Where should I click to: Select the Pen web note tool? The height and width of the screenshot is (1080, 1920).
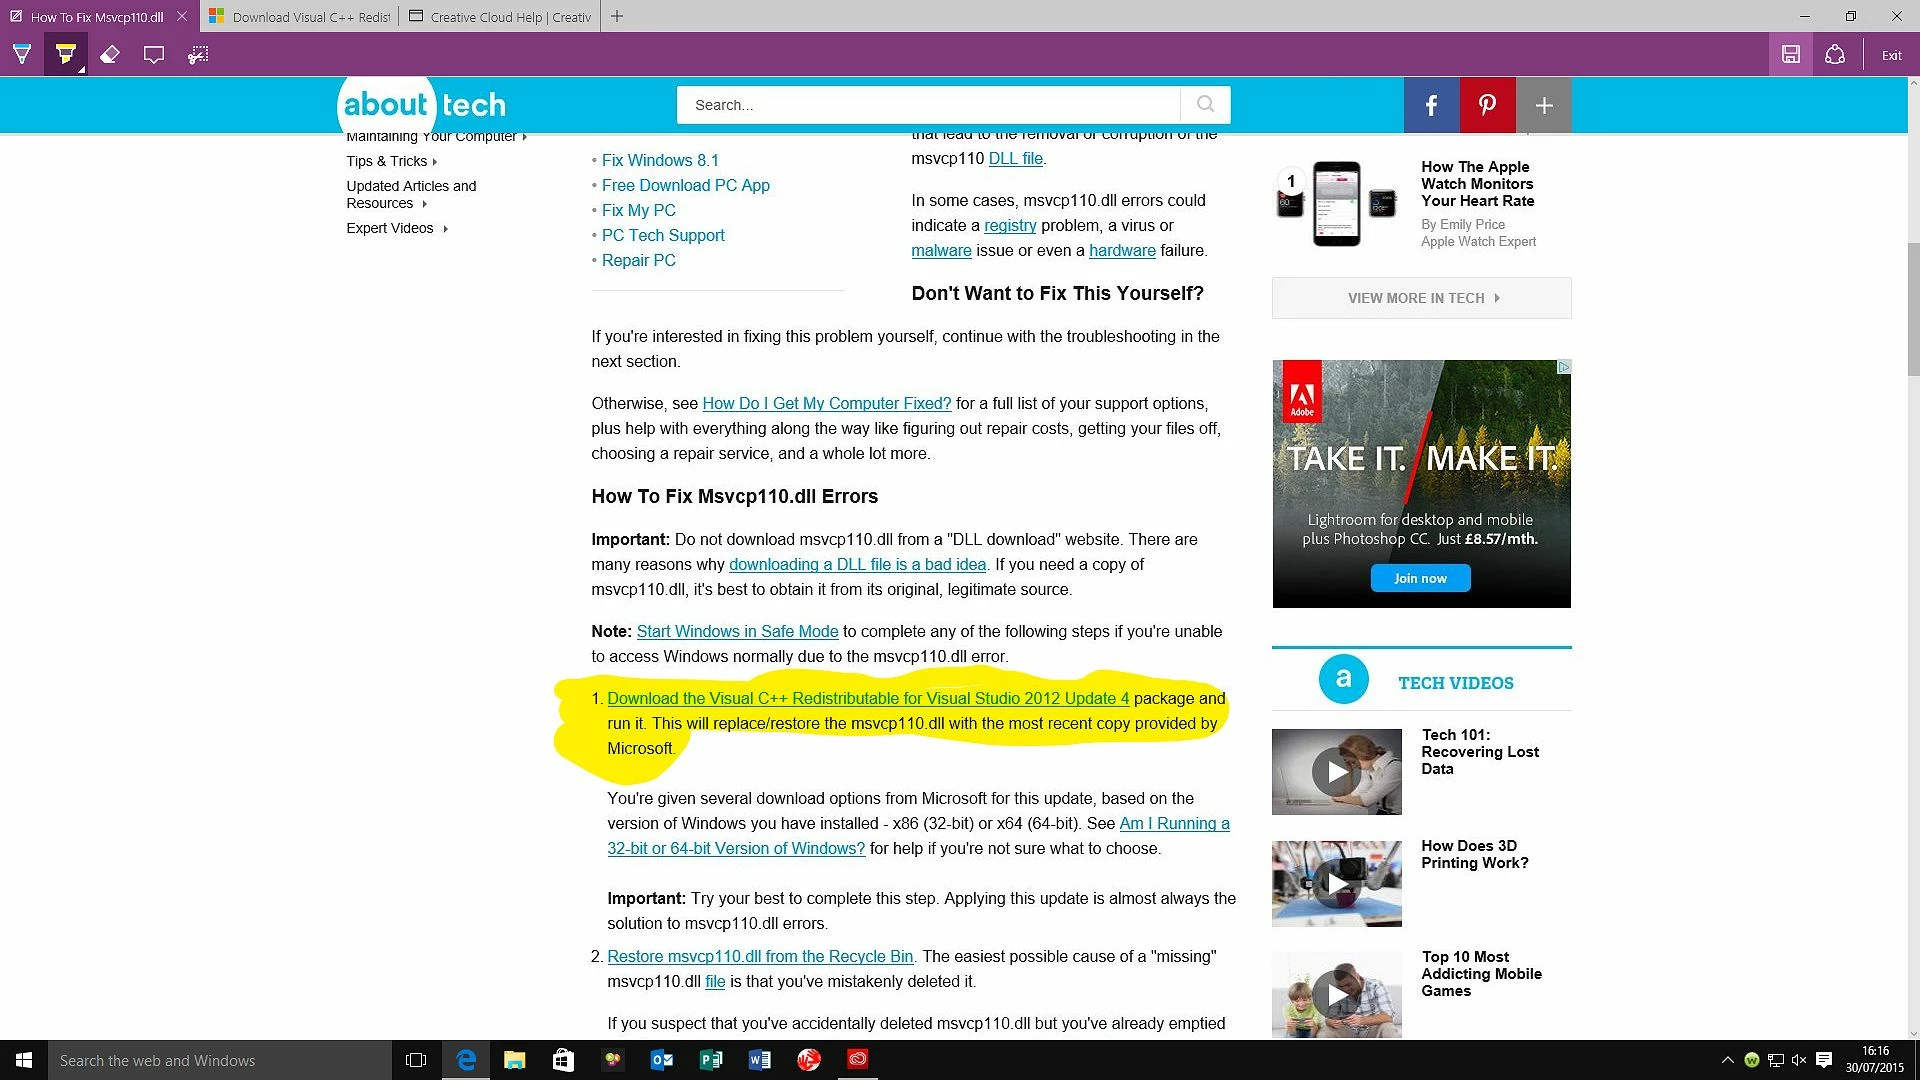pyautogui.click(x=22, y=55)
